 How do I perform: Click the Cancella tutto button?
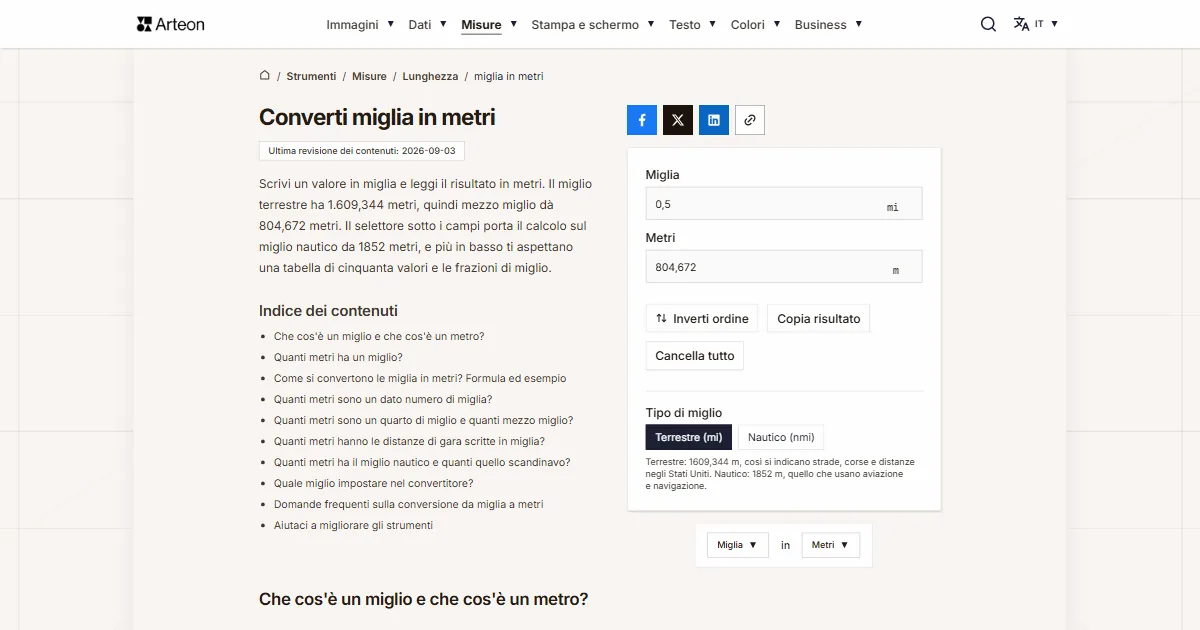(x=695, y=356)
